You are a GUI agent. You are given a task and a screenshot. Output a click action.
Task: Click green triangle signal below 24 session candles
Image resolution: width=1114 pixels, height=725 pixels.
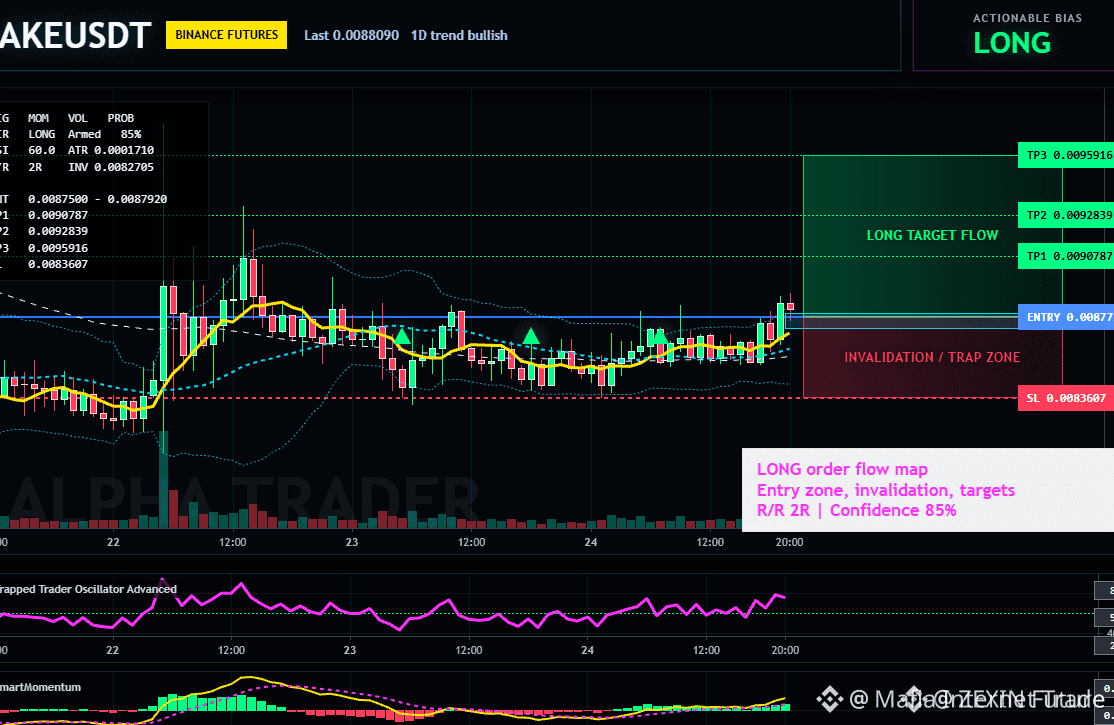[660, 335]
